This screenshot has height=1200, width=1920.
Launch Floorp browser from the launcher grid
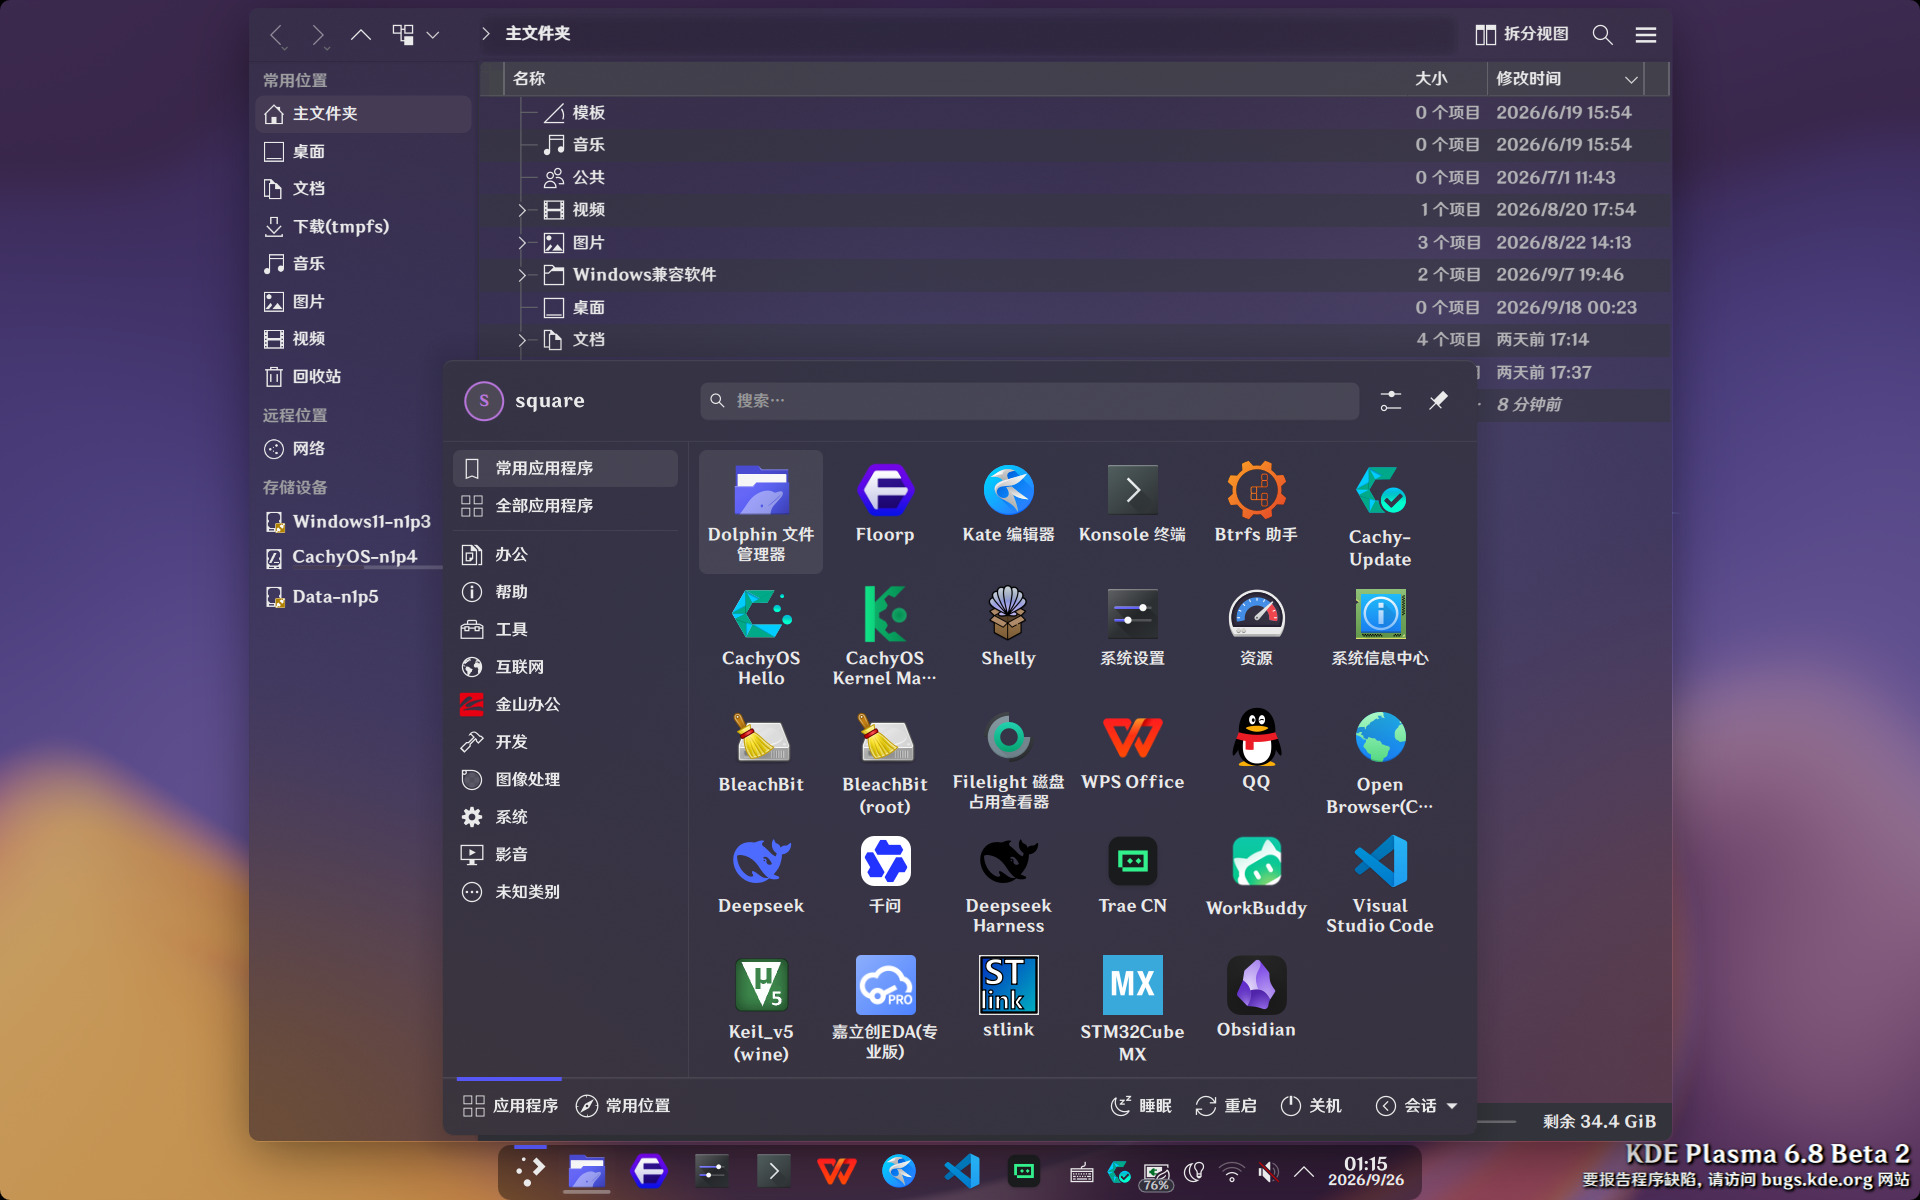coord(885,505)
